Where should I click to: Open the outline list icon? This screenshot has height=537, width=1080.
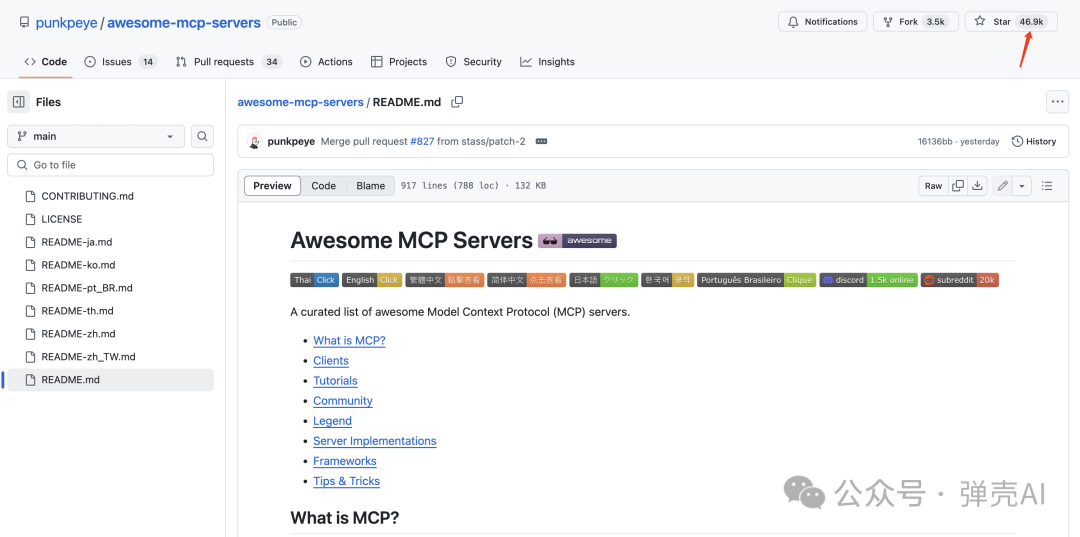pos(1047,186)
